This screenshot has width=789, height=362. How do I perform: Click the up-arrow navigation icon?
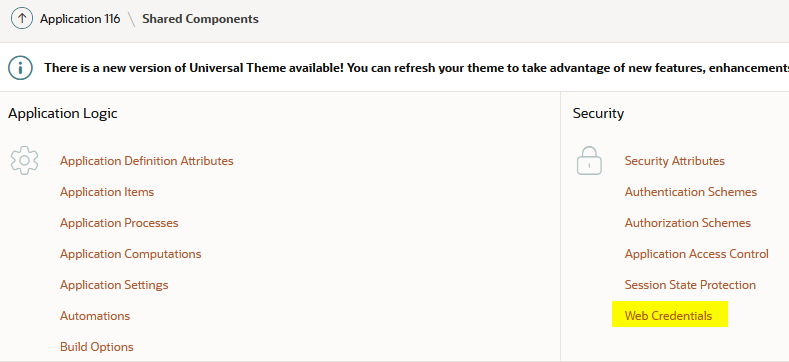pyautogui.click(x=22, y=19)
